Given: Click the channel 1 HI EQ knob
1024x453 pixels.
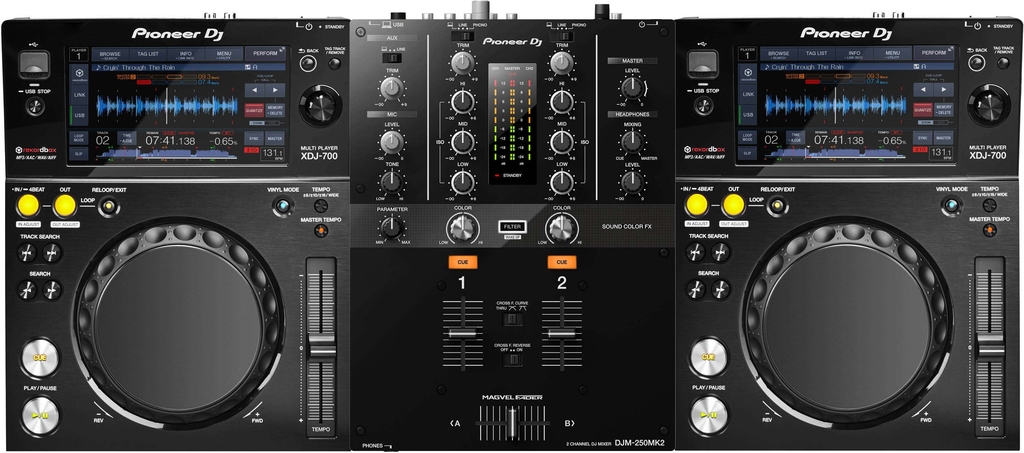Looking at the screenshot, I should pyautogui.click(x=462, y=101).
